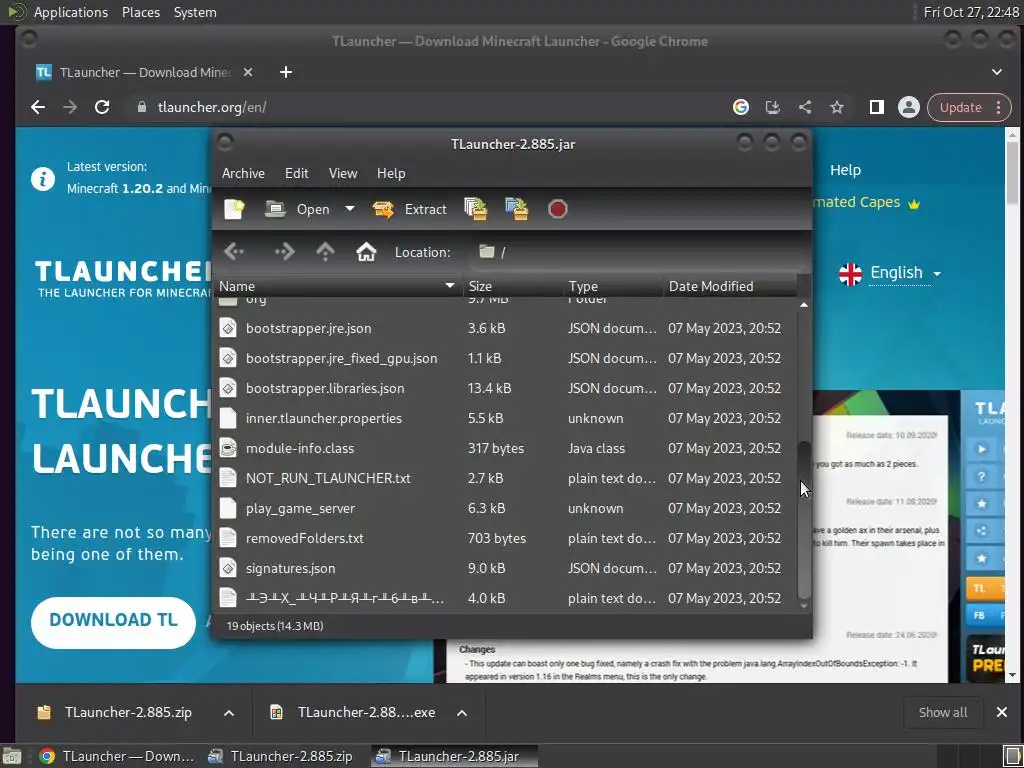Viewport: 1024px width, 768px height.
Task: Switch to the Chrome window in the taskbar
Action: point(117,756)
